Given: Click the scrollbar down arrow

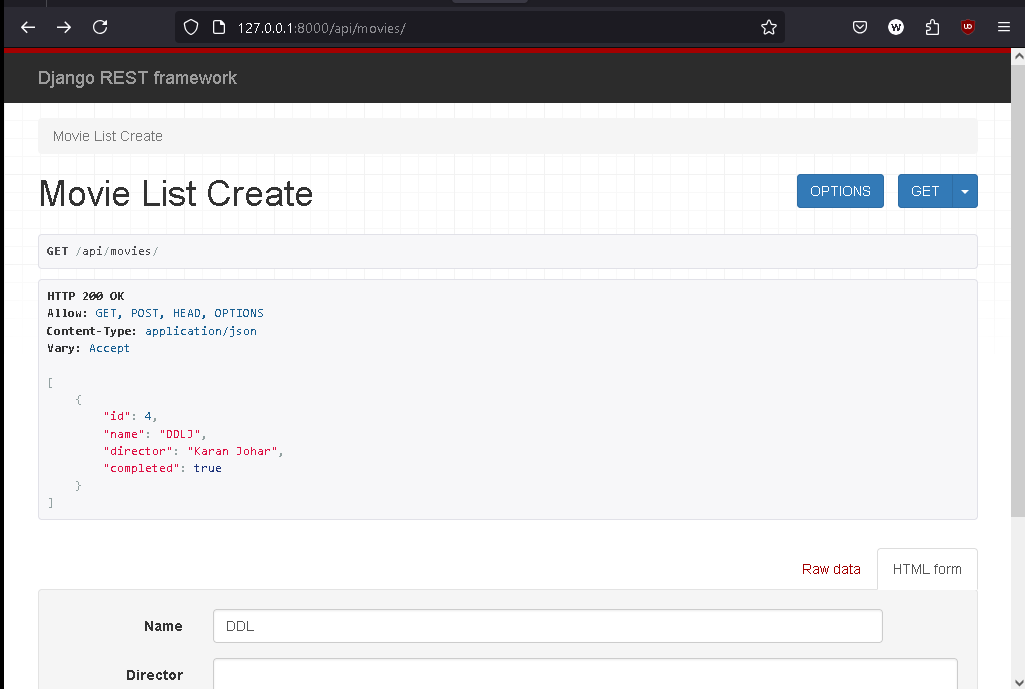Looking at the screenshot, I should point(1018,682).
